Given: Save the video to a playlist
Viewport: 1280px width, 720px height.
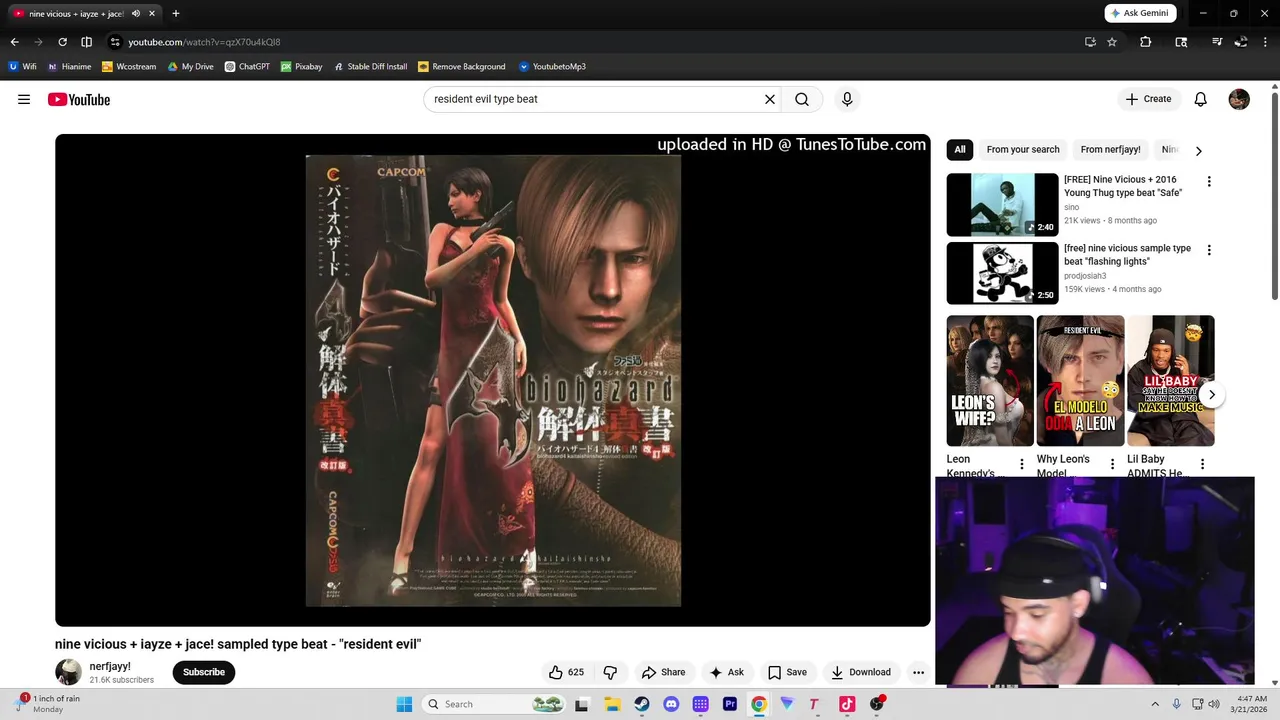Looking at the screenshot, I should point(787,672).
